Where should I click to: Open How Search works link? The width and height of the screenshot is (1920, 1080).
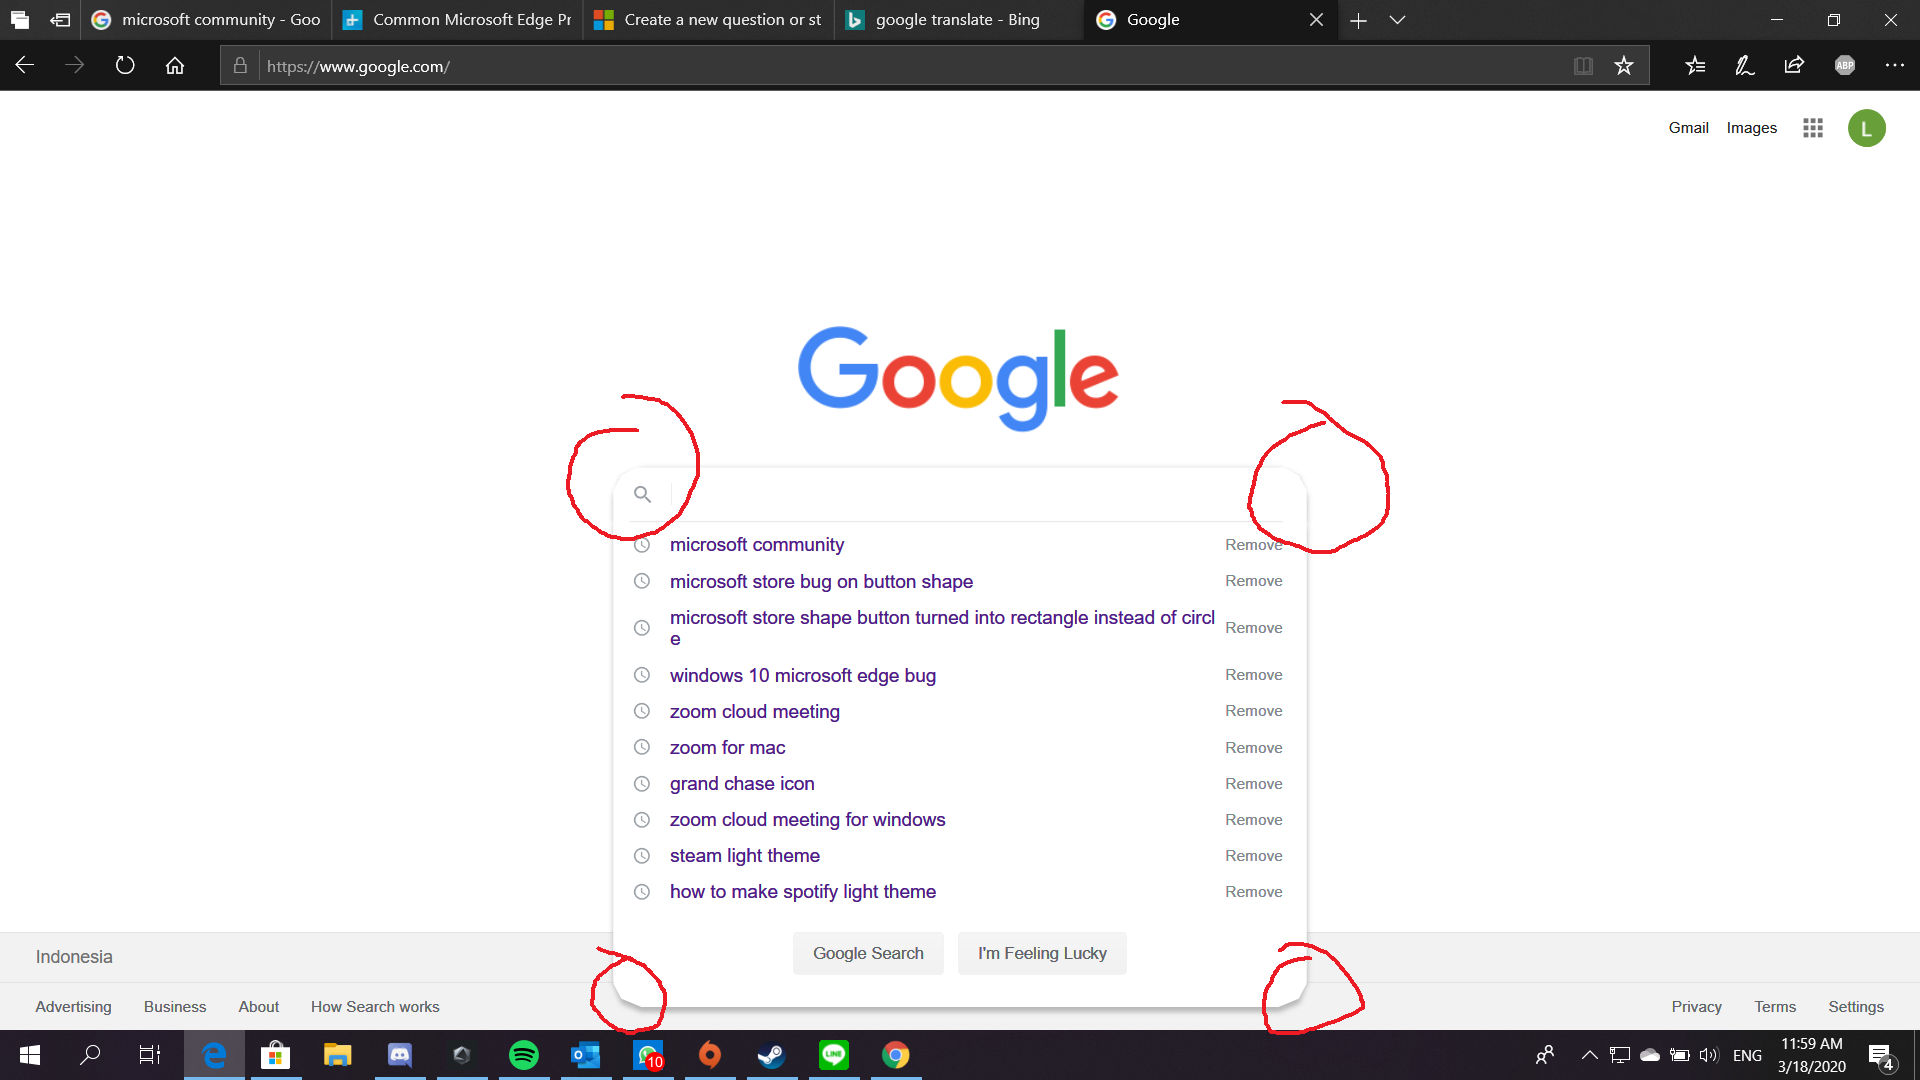point(375,1007)
